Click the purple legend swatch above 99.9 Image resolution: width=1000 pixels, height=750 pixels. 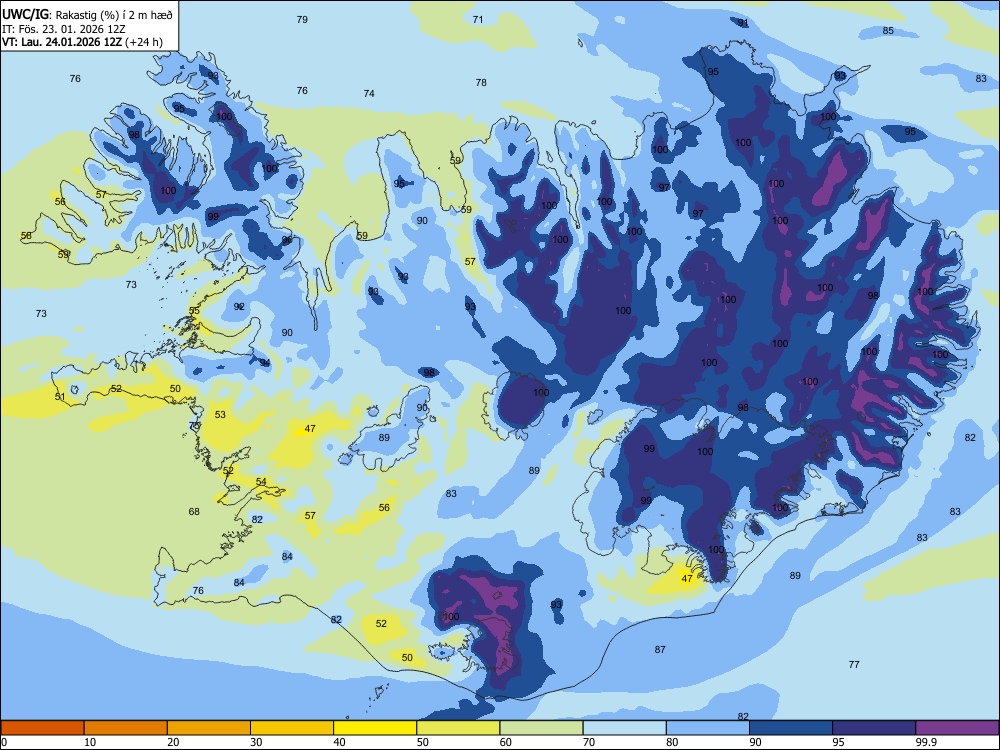(957, 728)
